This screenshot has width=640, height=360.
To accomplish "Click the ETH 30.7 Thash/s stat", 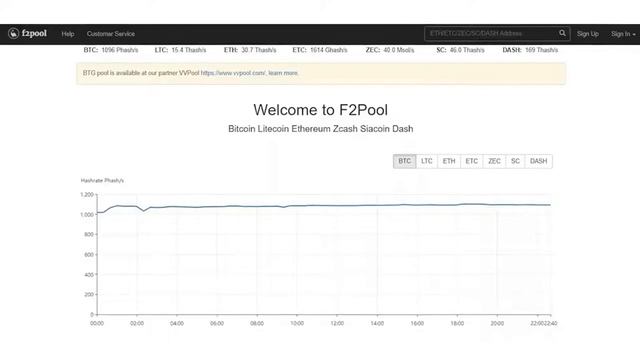I will click(x=250, y=50).
